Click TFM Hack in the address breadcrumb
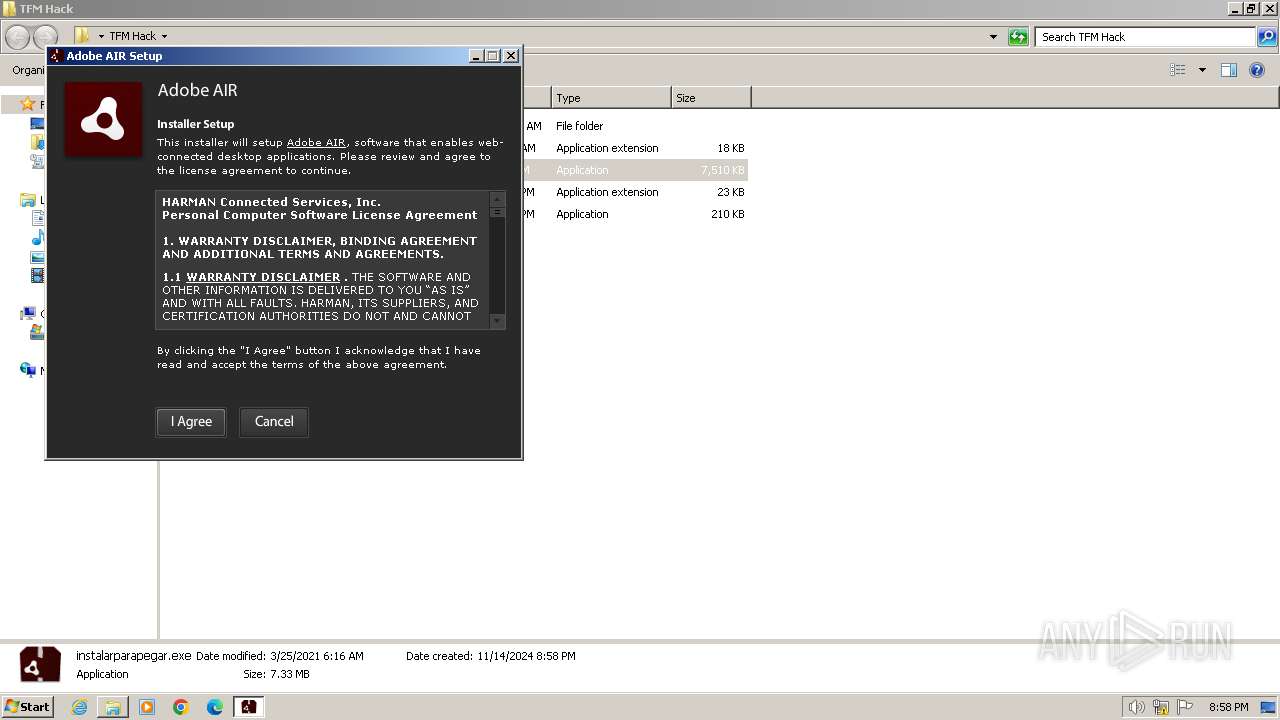The height and width of the screenshot is (720, 1280). 132,37
